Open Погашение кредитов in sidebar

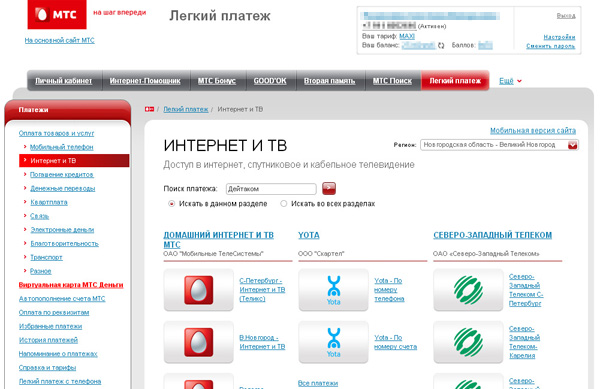coord(62,174)
